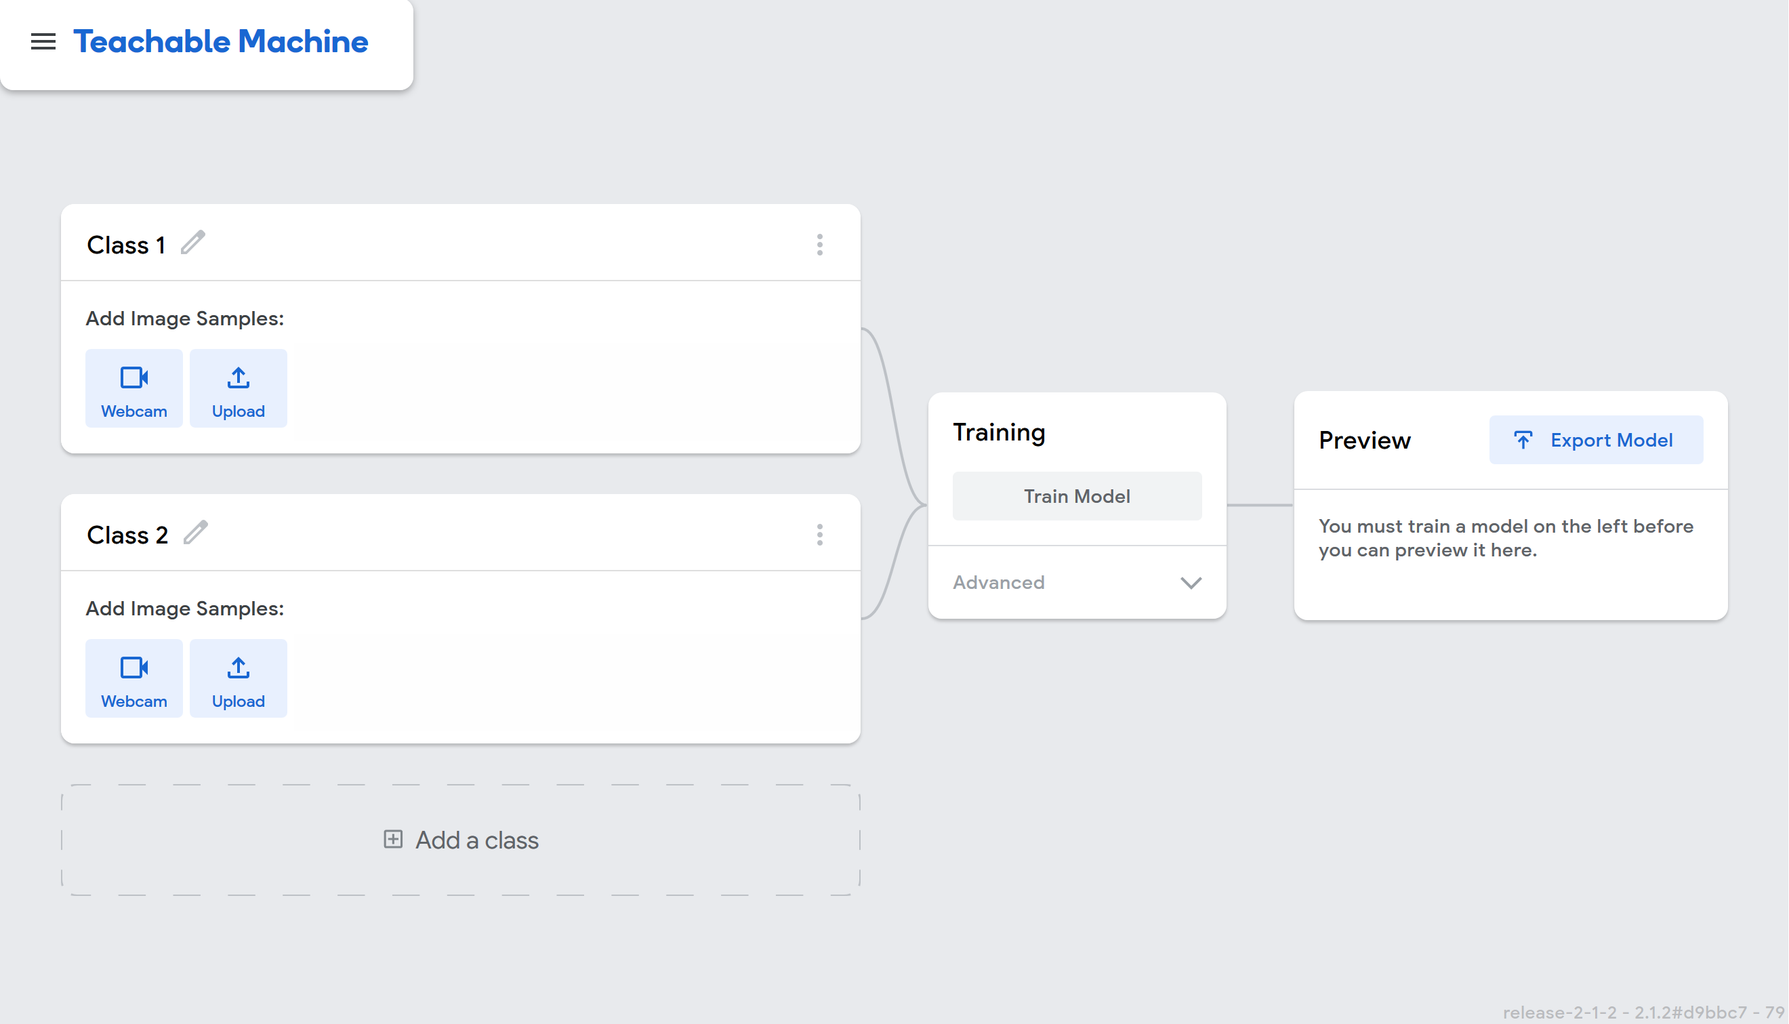Click the Training panel title
Image resolution: width=1789 pixels, height=1024 pixels.
coord(998,432)
